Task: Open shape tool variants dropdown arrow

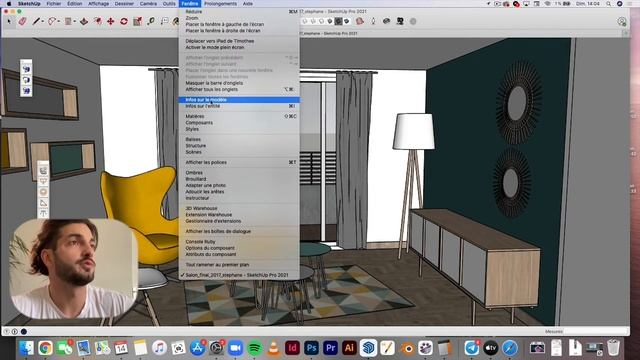Action: pos(75,22)
